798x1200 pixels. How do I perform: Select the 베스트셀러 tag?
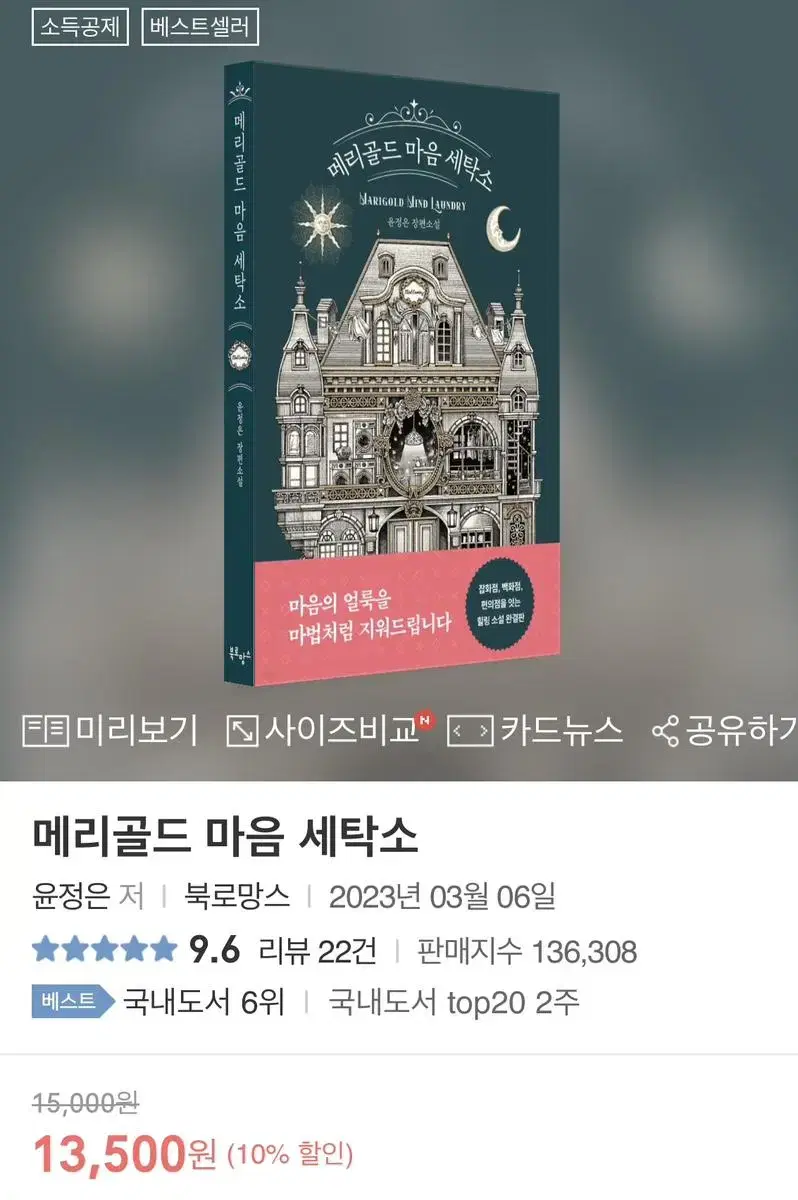point(200,26)
